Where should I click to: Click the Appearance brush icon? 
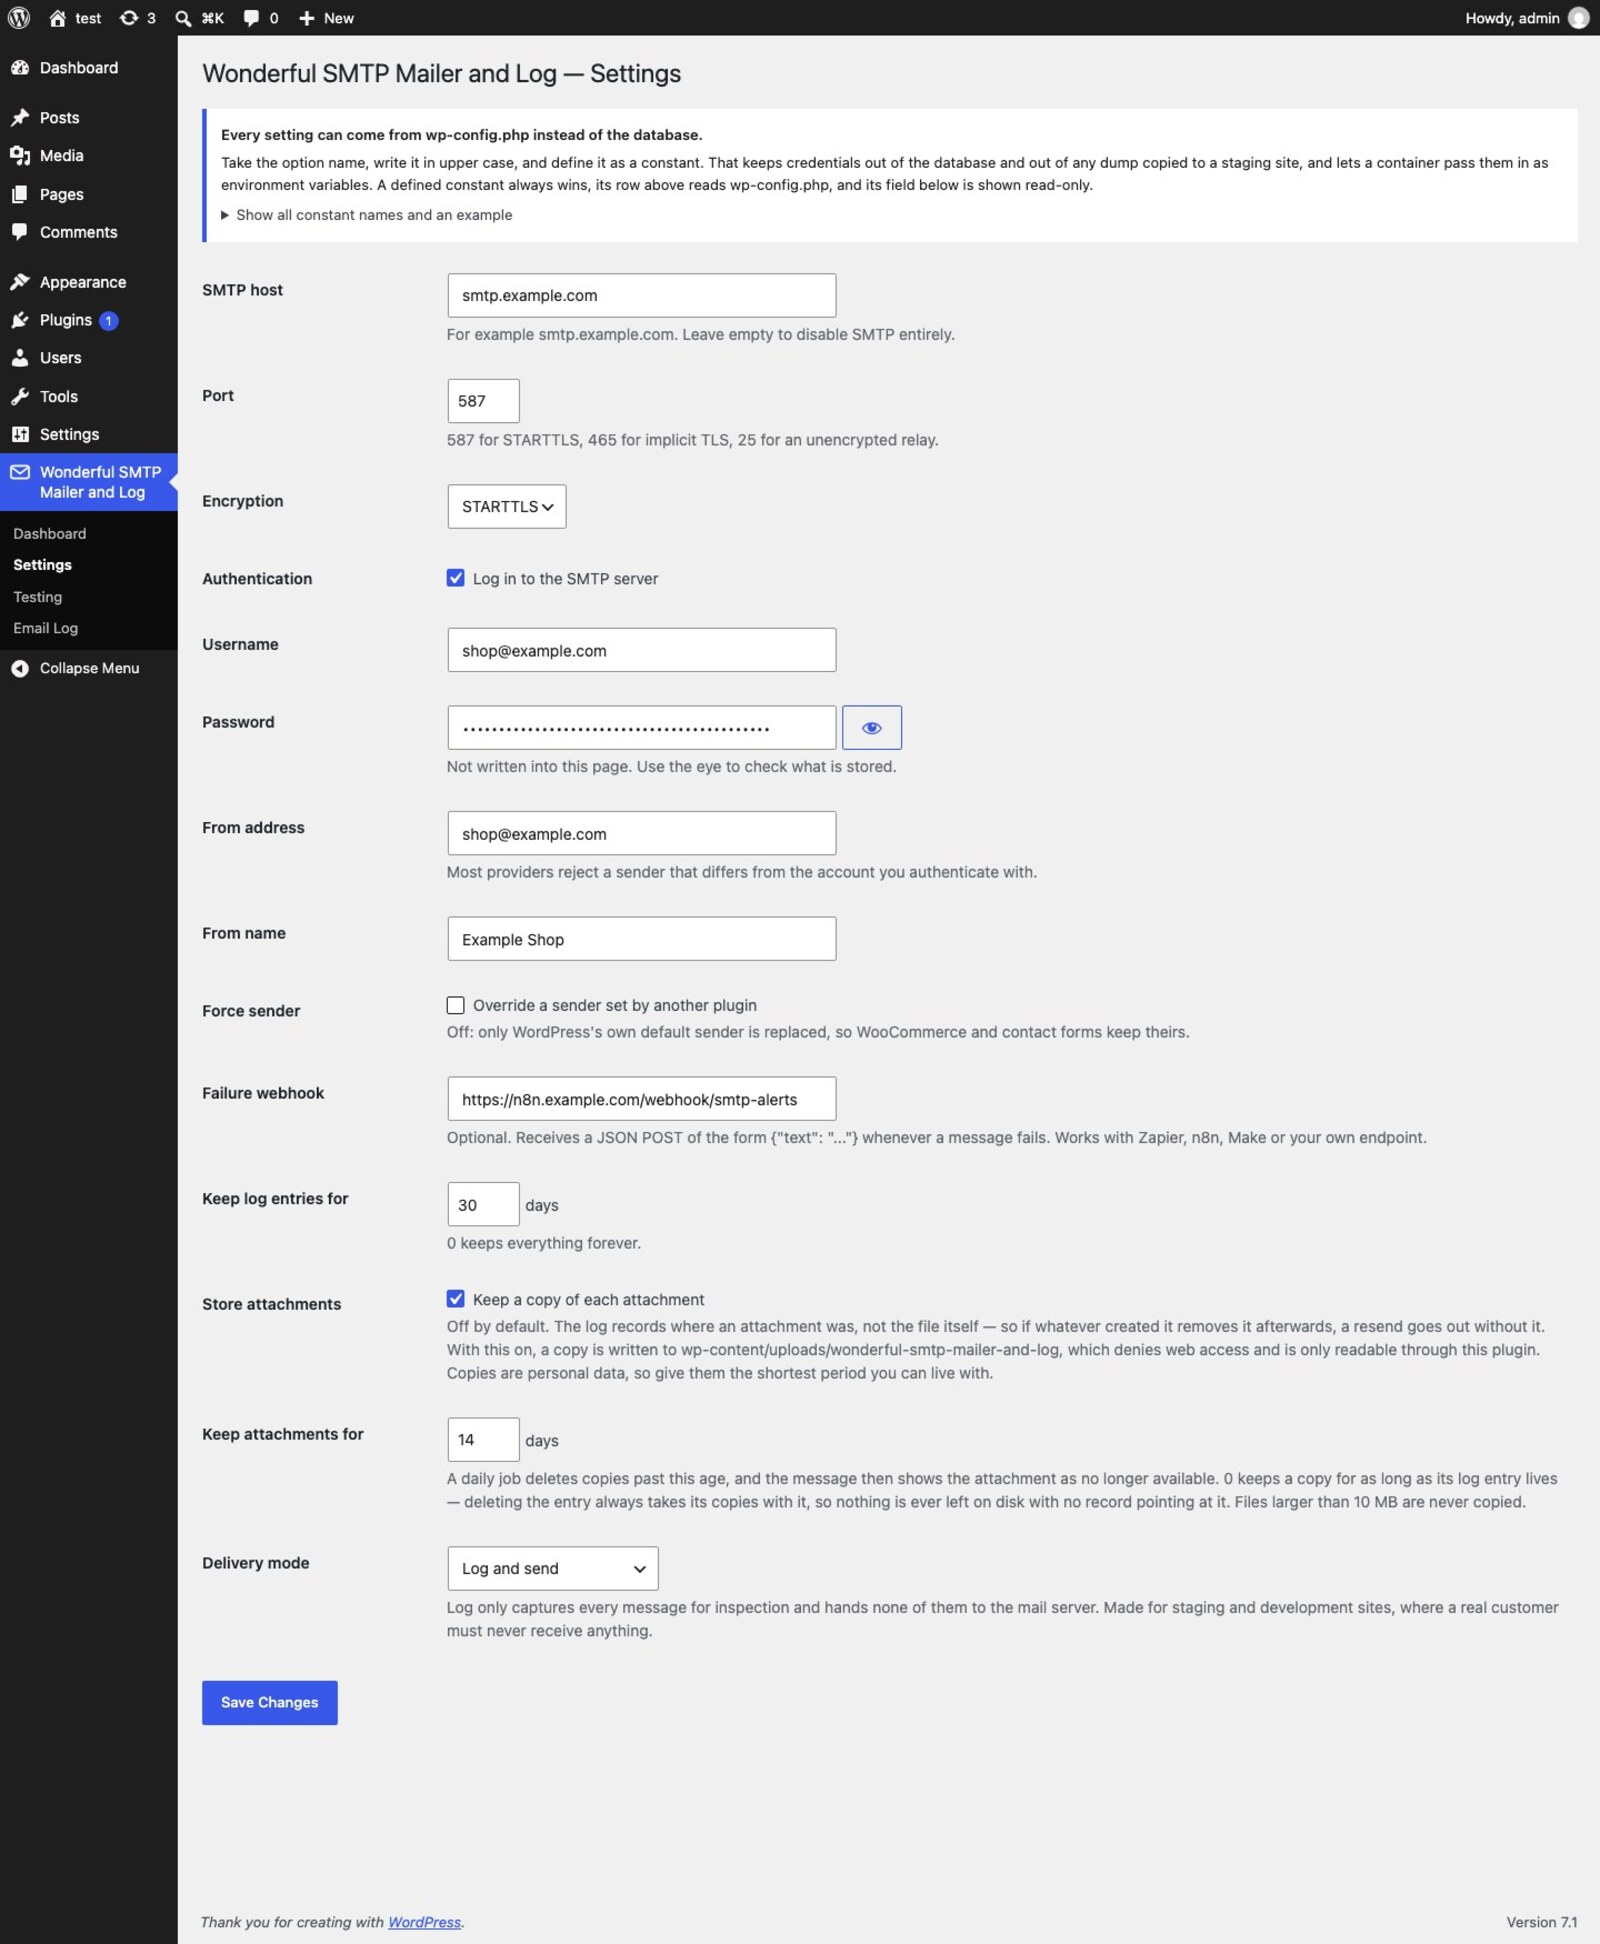coord(20,282)
